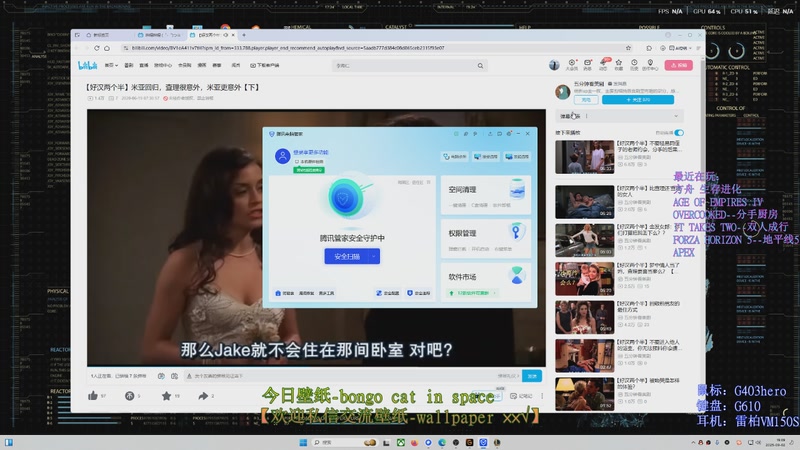The height and width of the screenshot is (450, 800).
Task: Click the 权限管理 key shield icon
Action: 516,232
